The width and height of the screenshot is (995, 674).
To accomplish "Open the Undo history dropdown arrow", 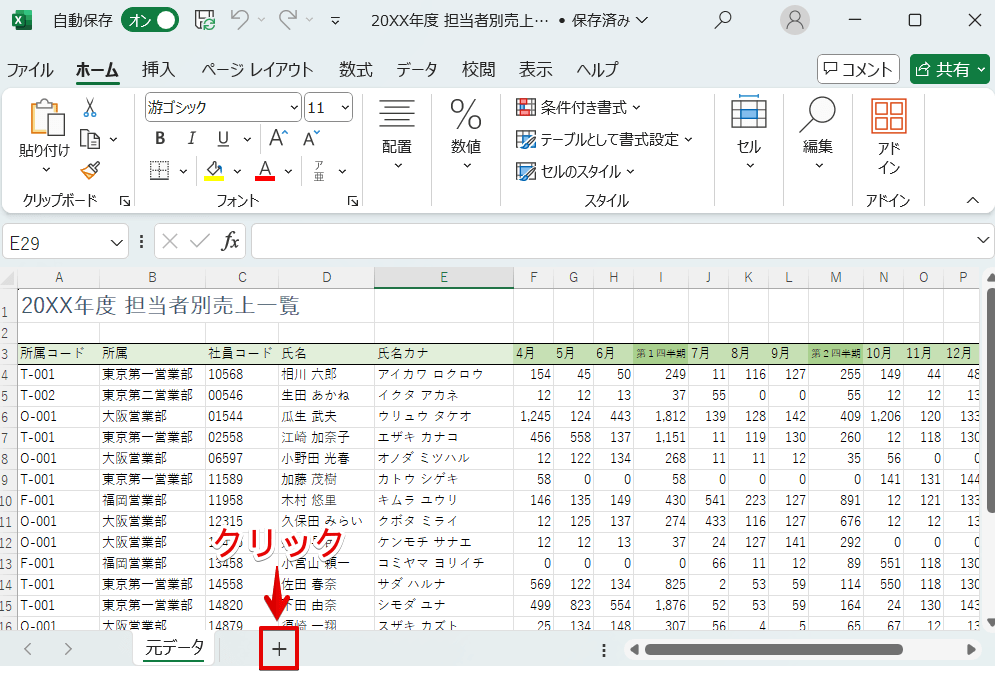I will click(x=261, y=21).
